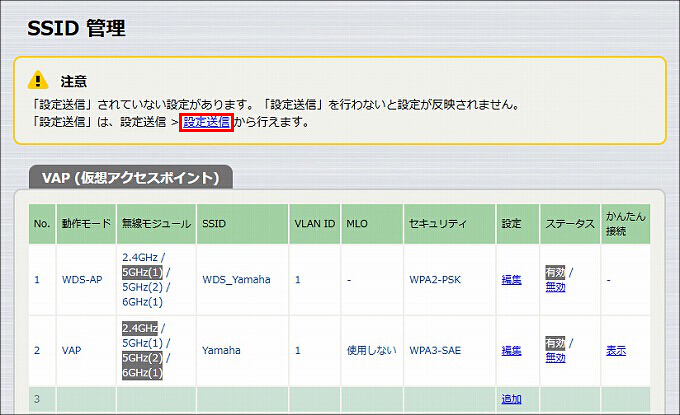Open the 設定送信 link in the notice
680x415 pixels.
point(206,122)
